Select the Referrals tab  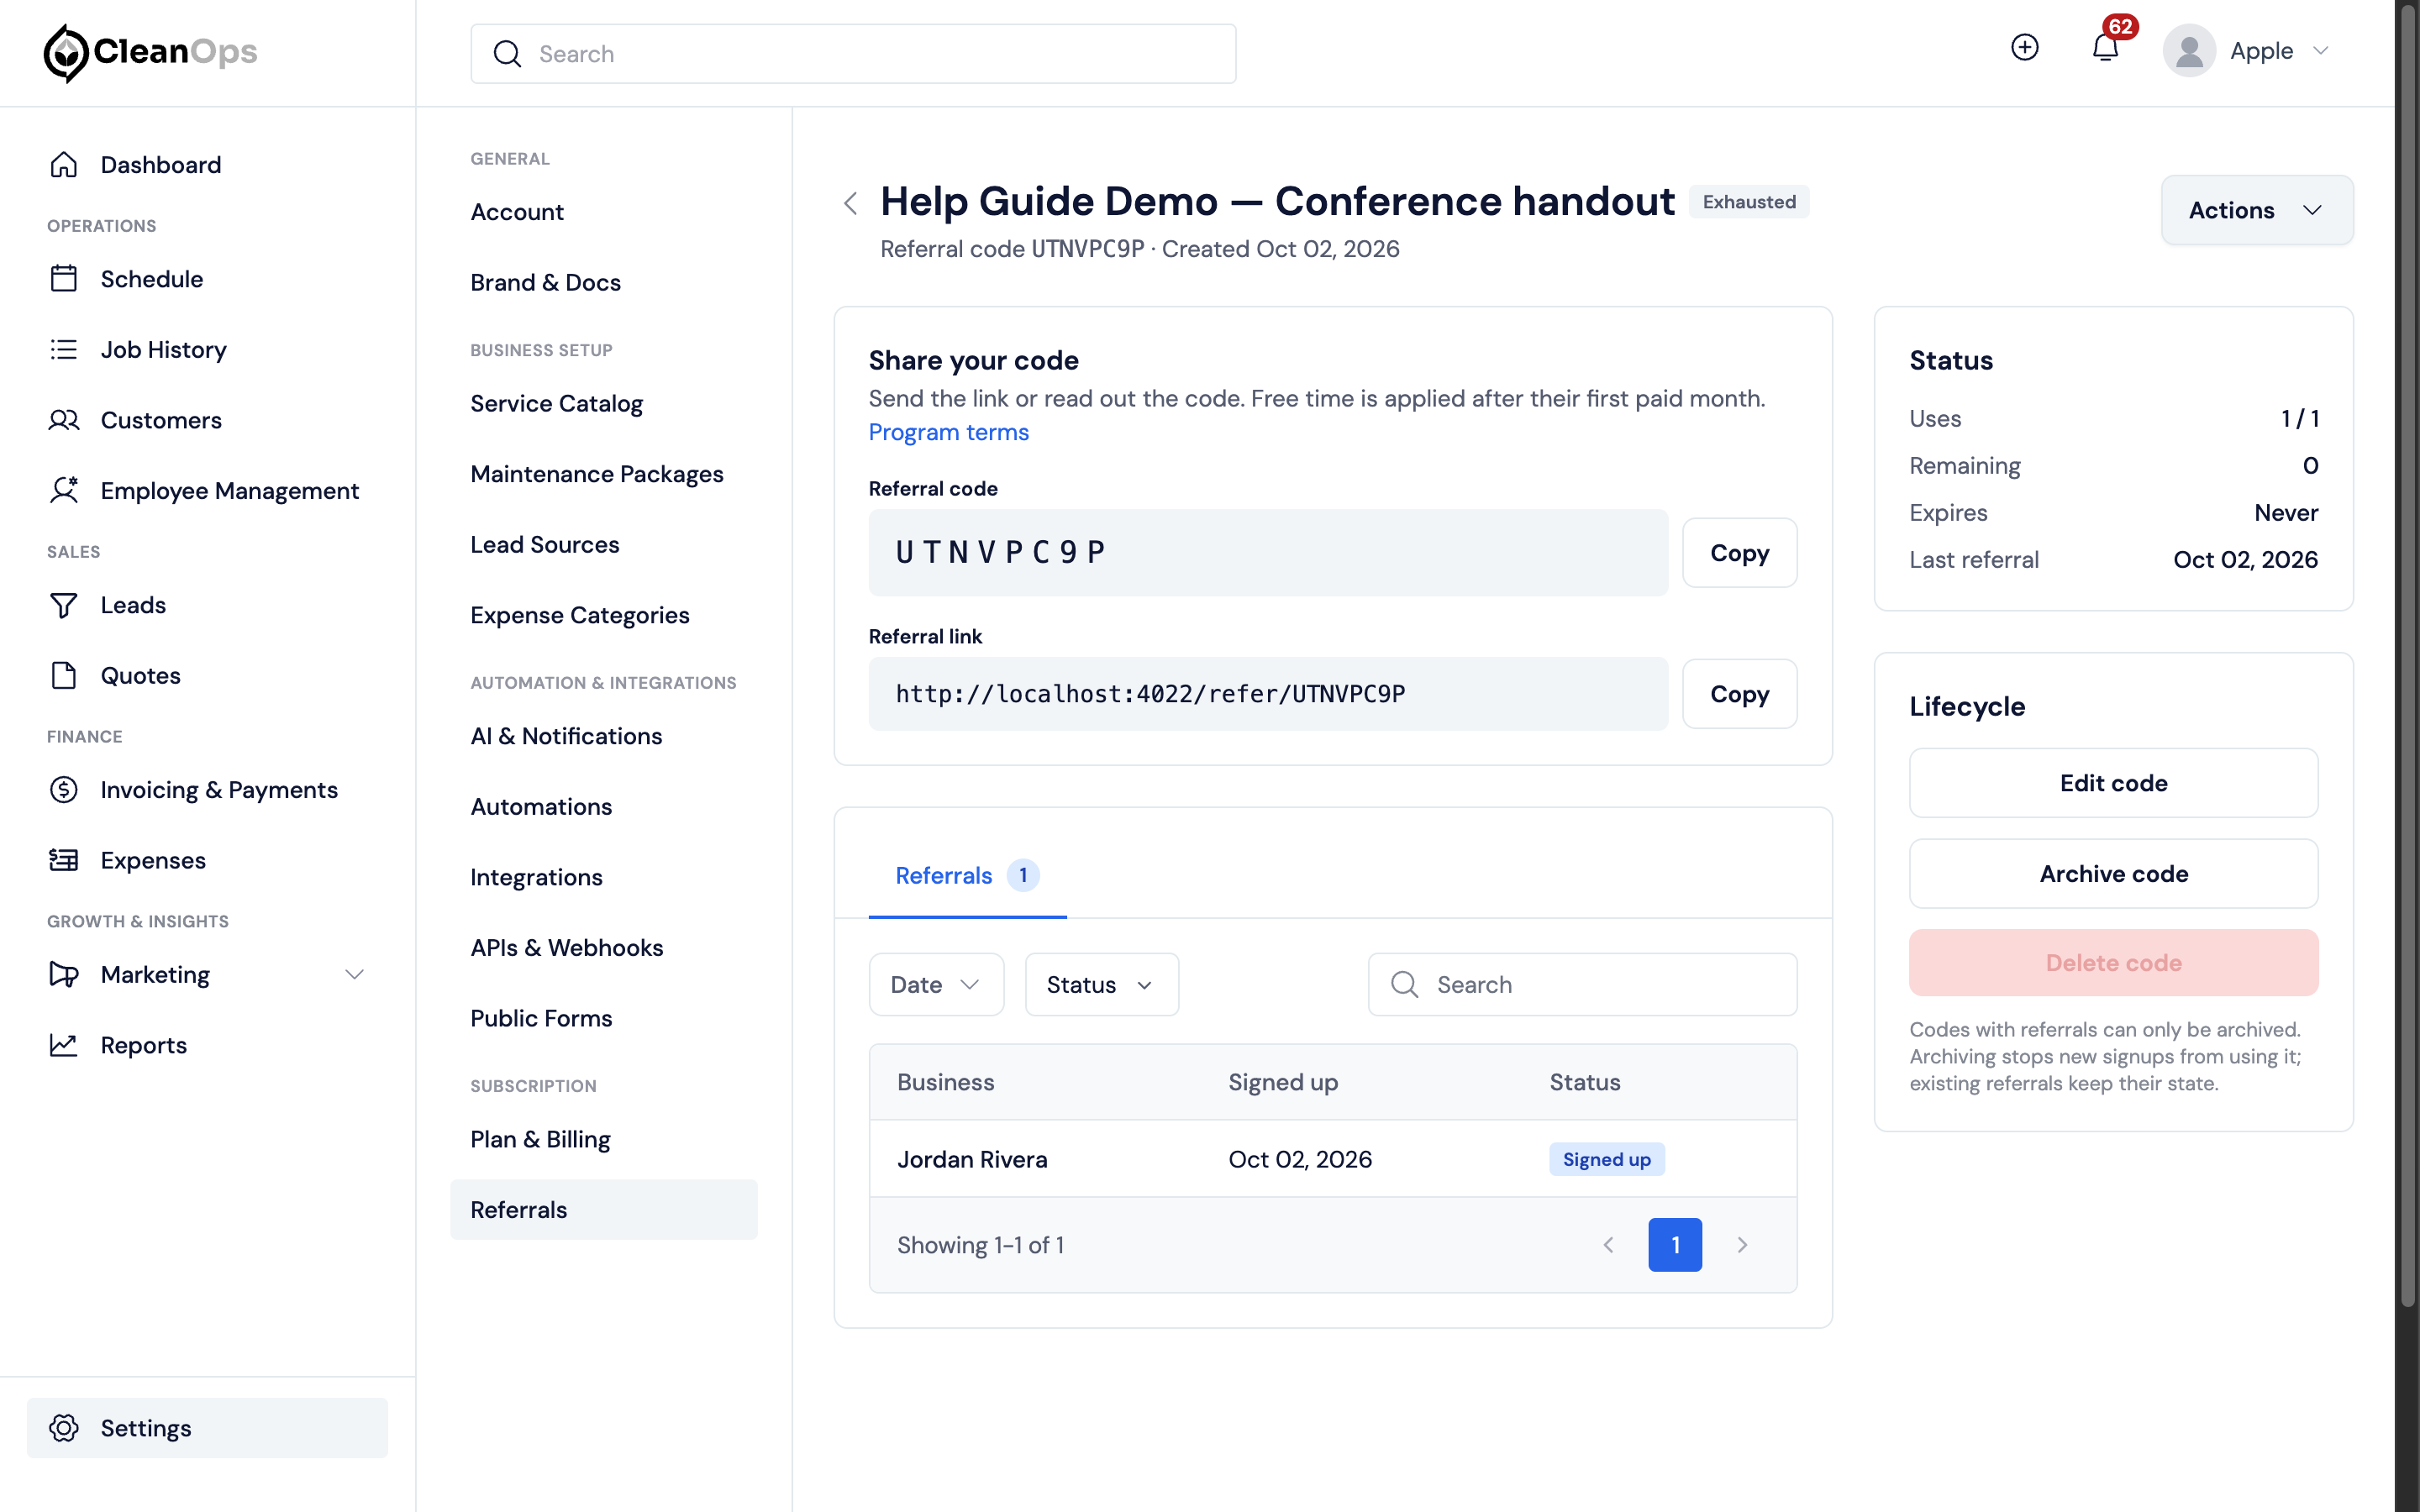click(x=967, y=875)
